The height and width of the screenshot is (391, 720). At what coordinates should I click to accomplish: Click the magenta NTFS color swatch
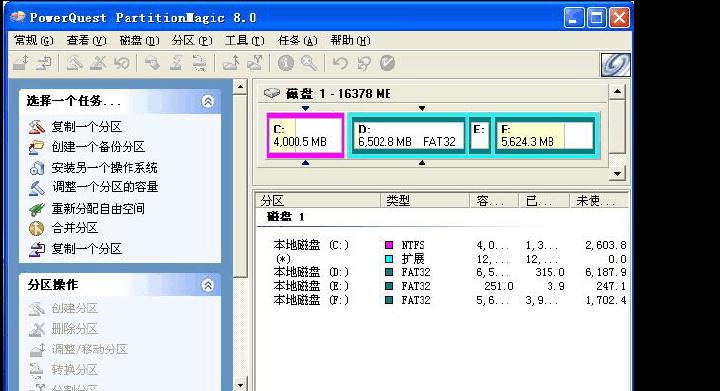tap(389, 245)
